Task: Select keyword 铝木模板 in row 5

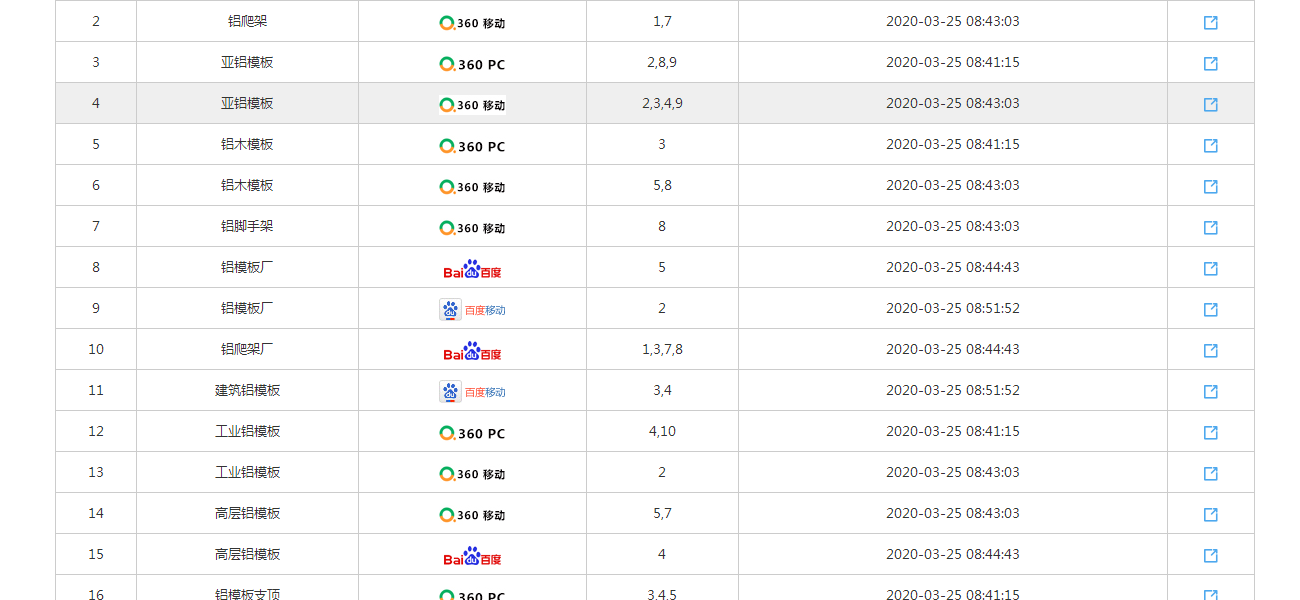Action: (x=247, y=144)
